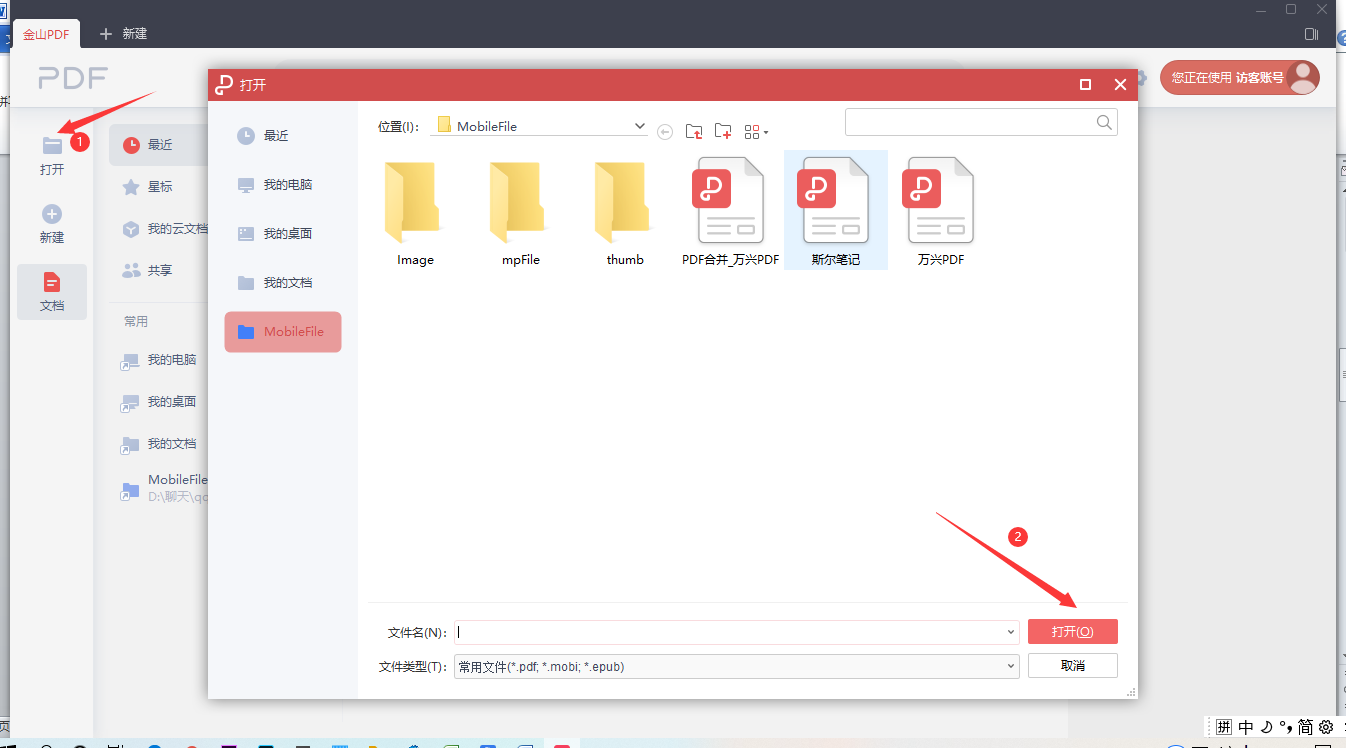Click the 取消 cancel button
This screenshot has width=1346, height=748.
[1072, 666]
